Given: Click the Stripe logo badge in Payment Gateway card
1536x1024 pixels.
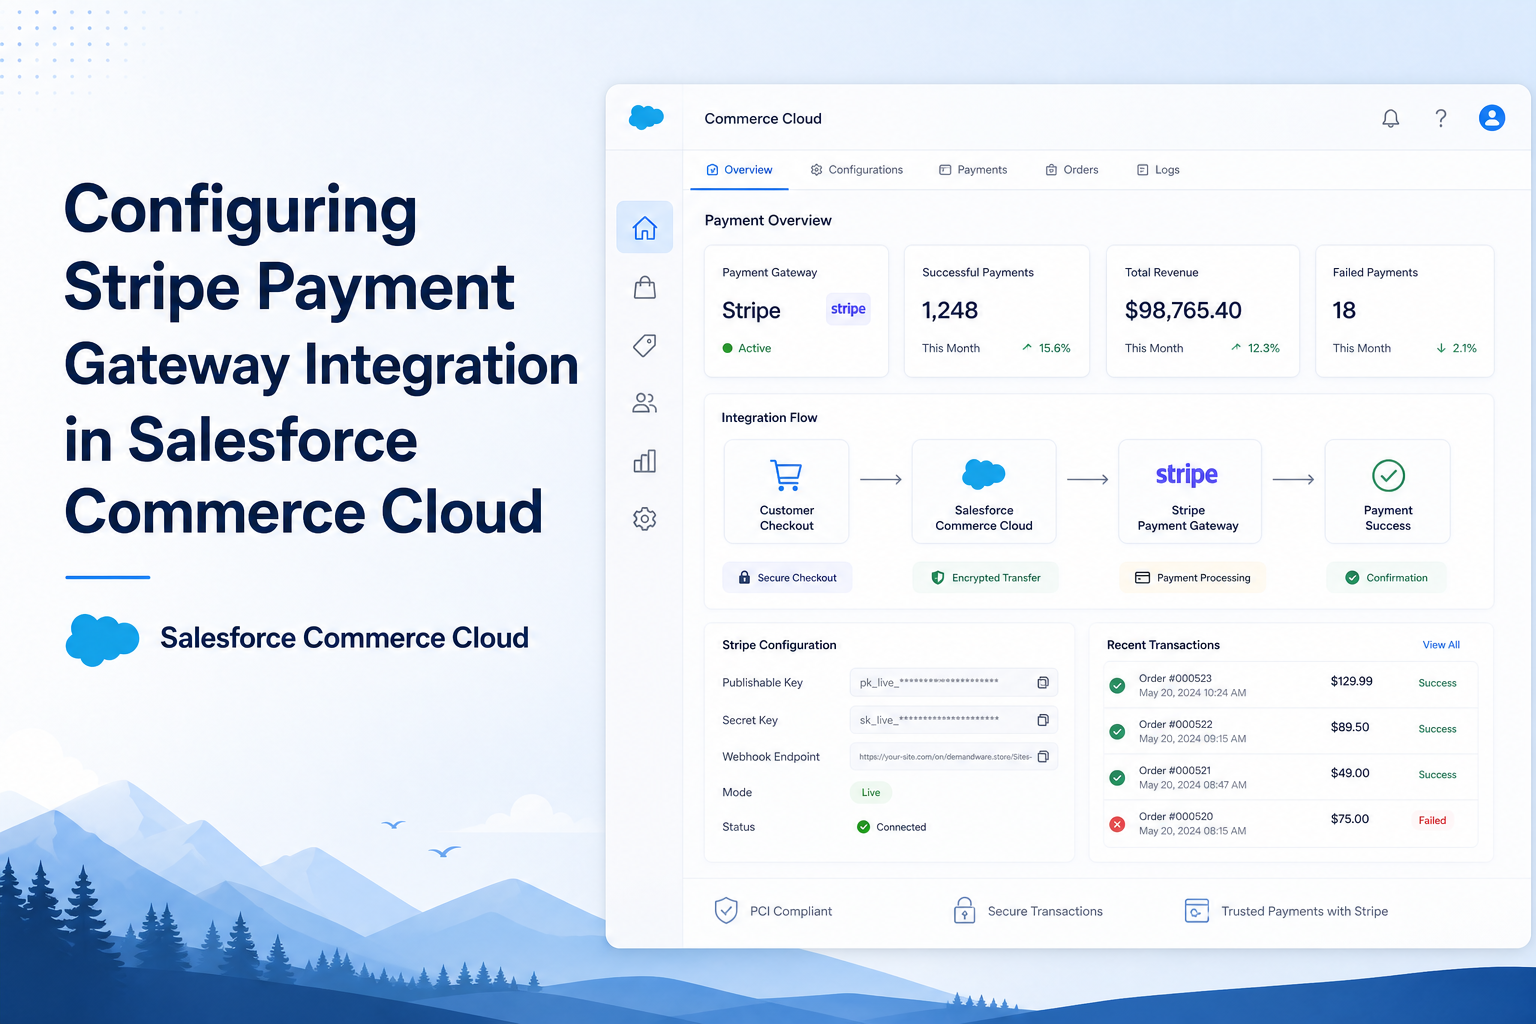Looking at the screenshot, I should point(848,309).
